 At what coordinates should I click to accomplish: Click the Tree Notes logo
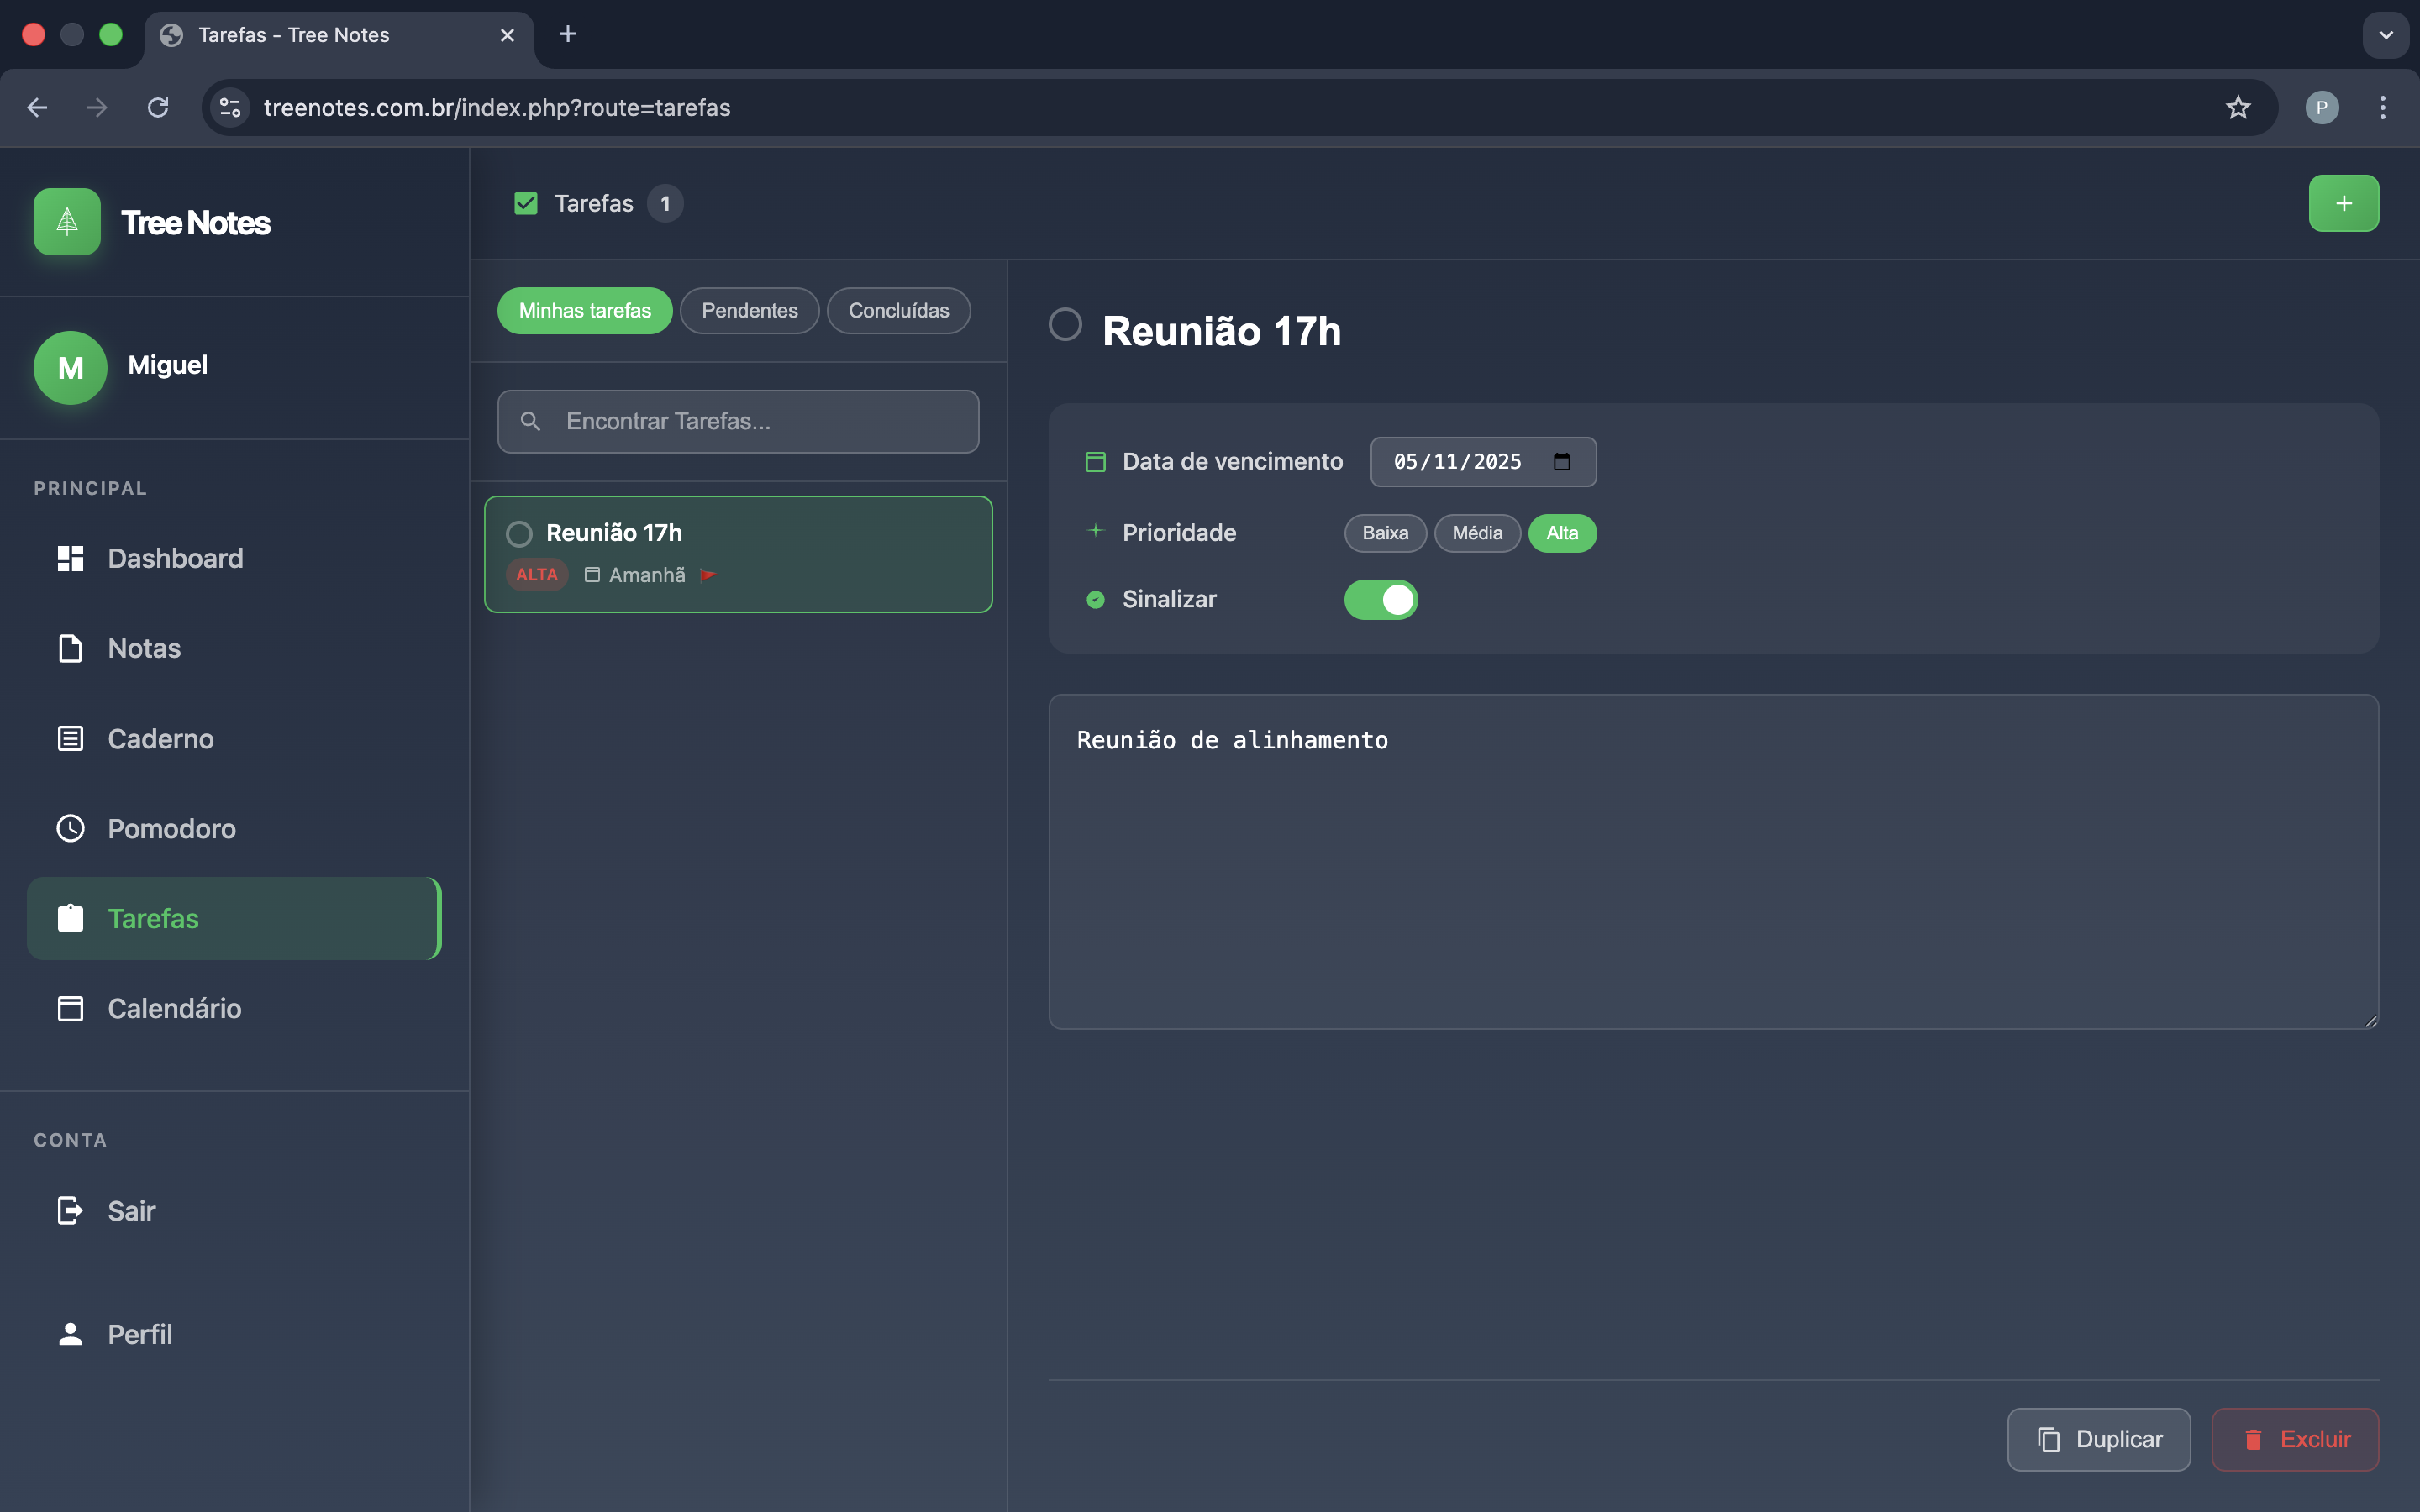[66, 221]
